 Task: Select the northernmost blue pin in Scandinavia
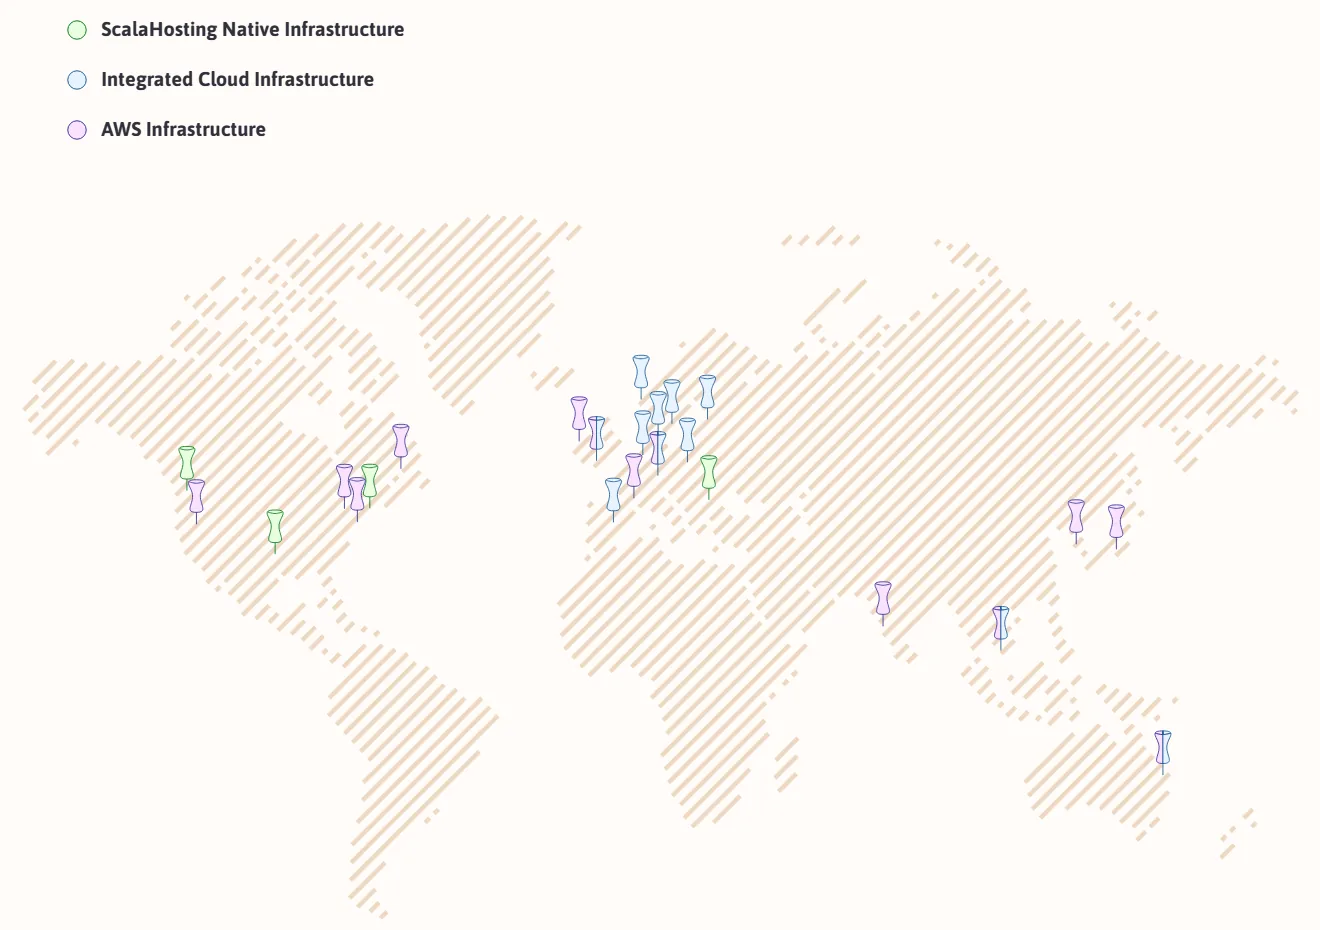click(641, 374)
